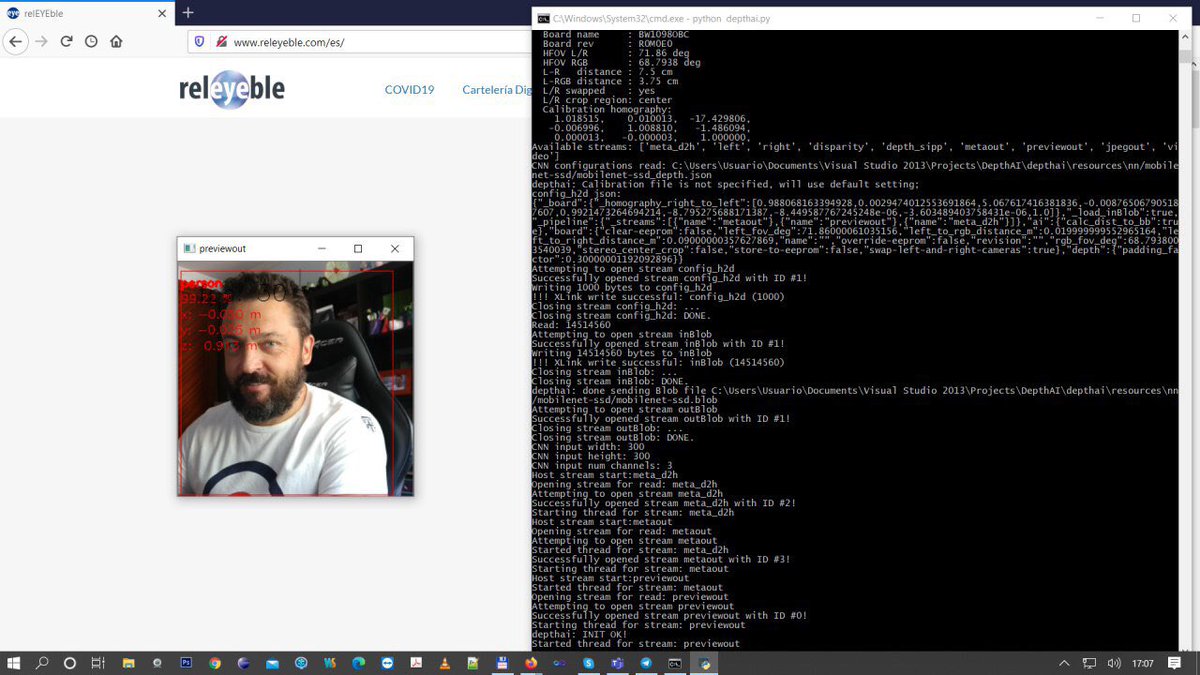1200x675 pixels.
Task: Open recent history via the clock icon
Action: (x=90, y=42)
